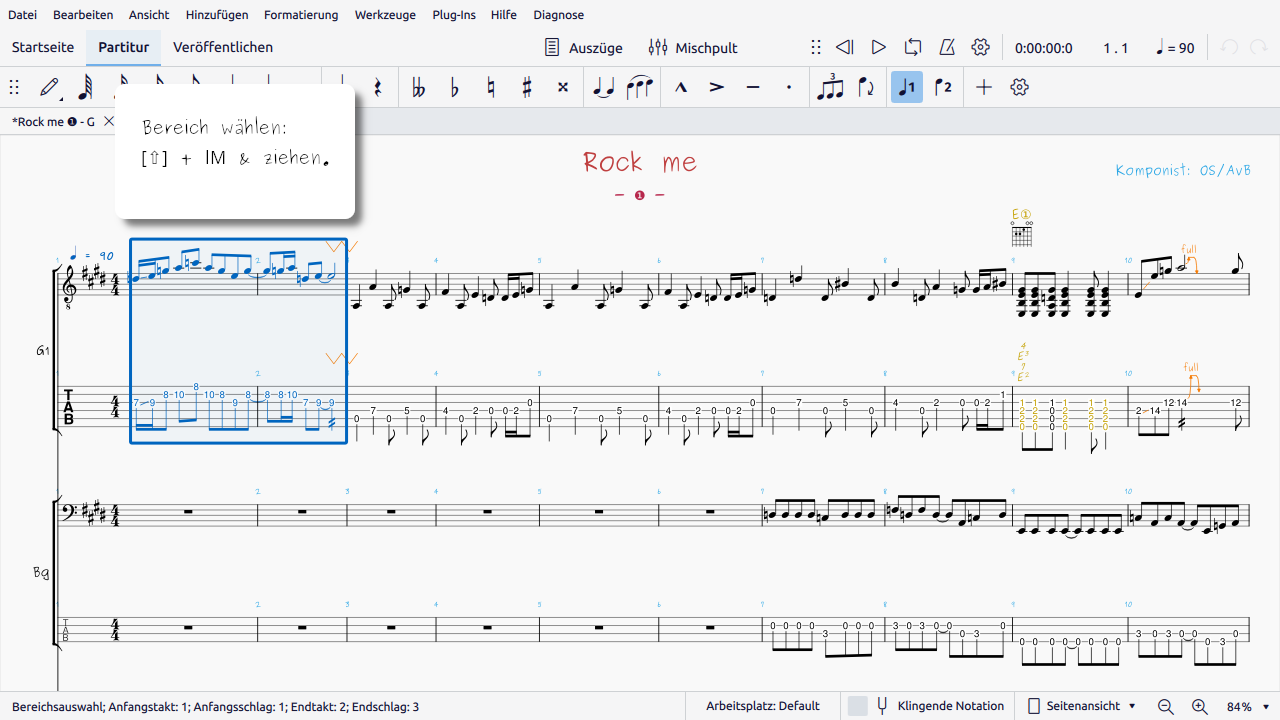Click the Arbeitsplatz: Default workspace selector

[x=763, y=706]
